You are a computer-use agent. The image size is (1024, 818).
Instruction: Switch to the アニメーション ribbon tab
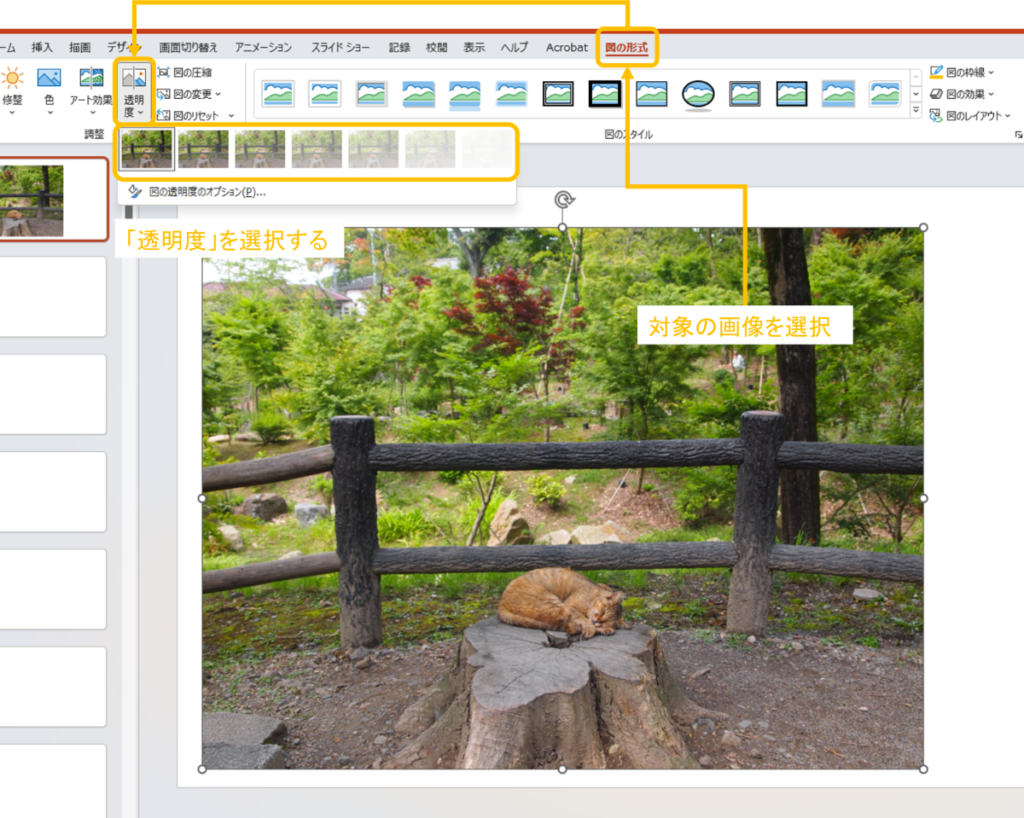tap(264, 46)
